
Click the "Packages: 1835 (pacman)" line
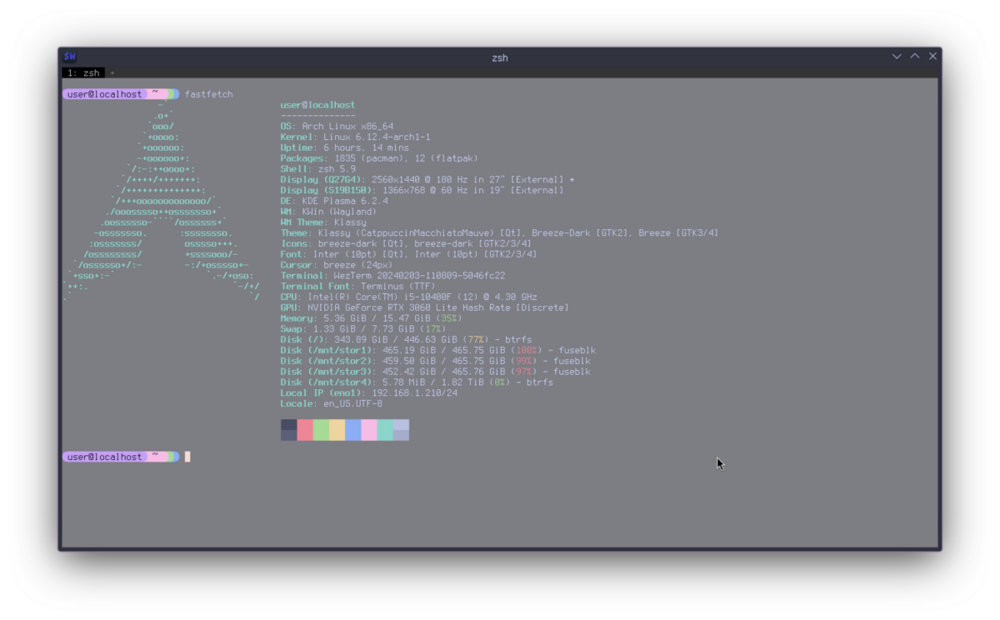tap(379, 158)
